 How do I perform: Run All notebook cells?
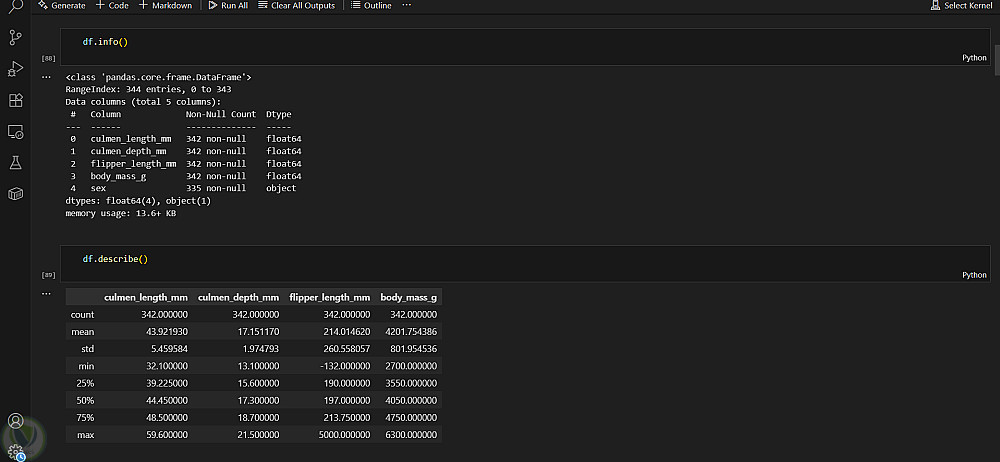[228, 5]
